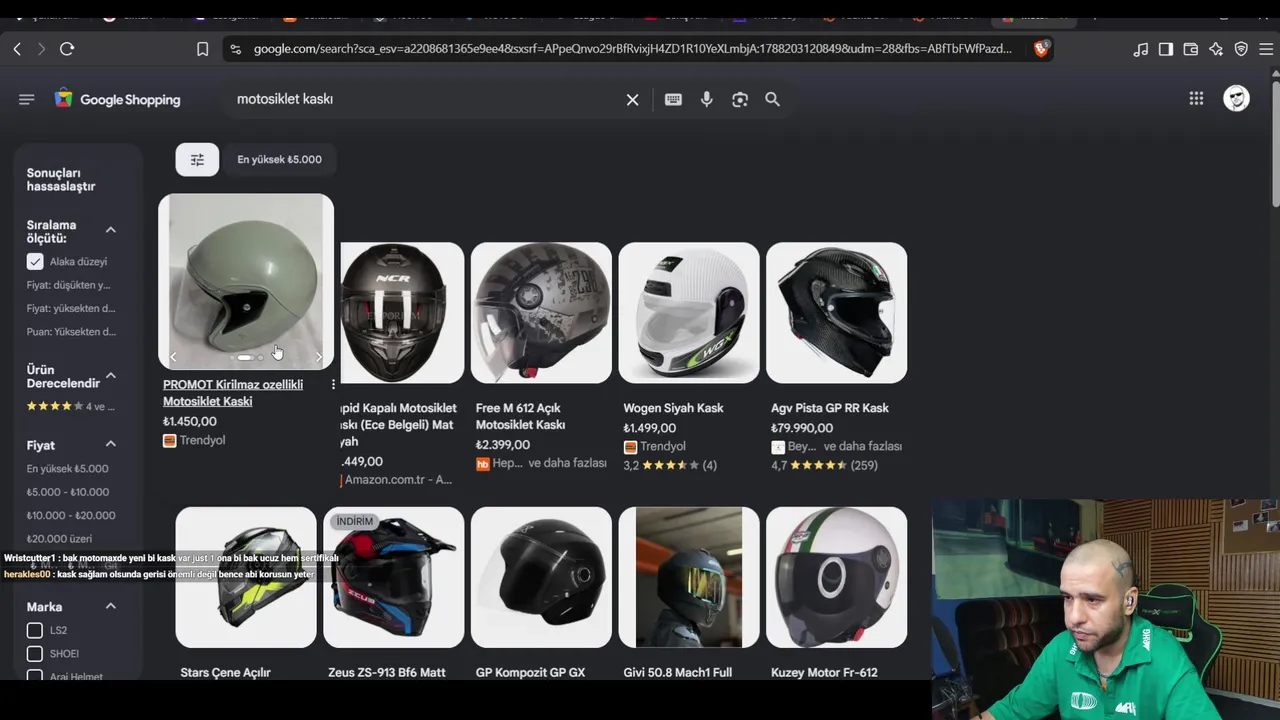Viewport: 1280px width, 720px height.
Task: Select the ₺10.000 - ₺20.000 price range
Action: click(x=71, y=516)
